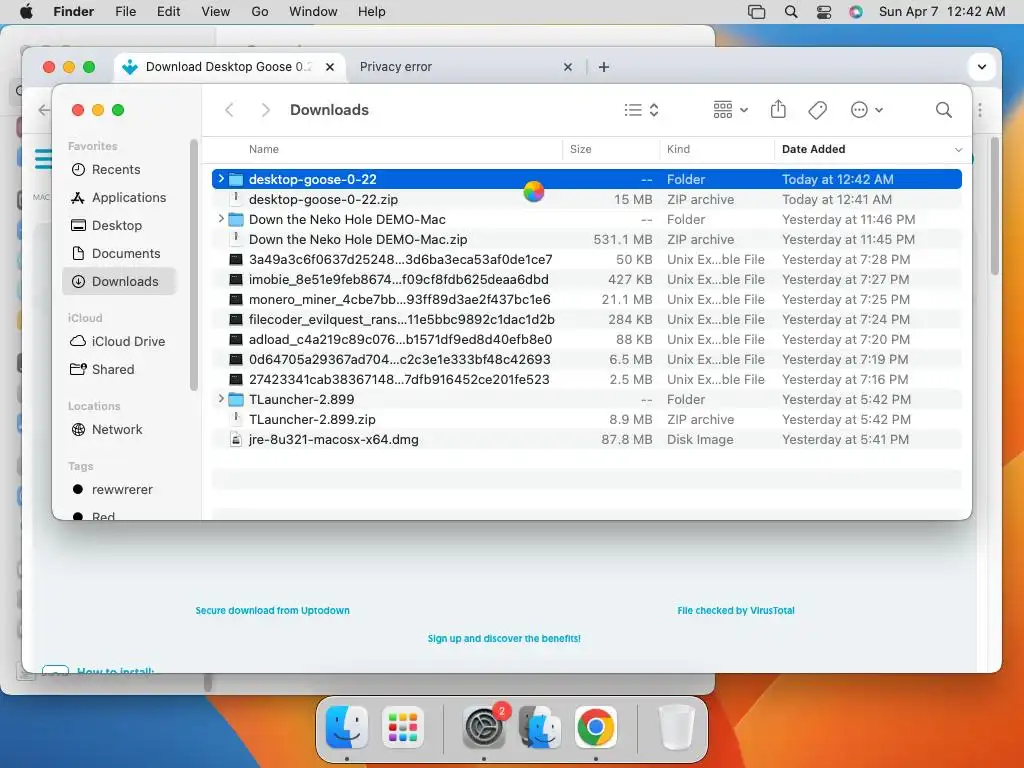Click the TLauncher-2.899 folder icon
The width and height of the screenshot is (1024, 768).
(x=236, y=399)
